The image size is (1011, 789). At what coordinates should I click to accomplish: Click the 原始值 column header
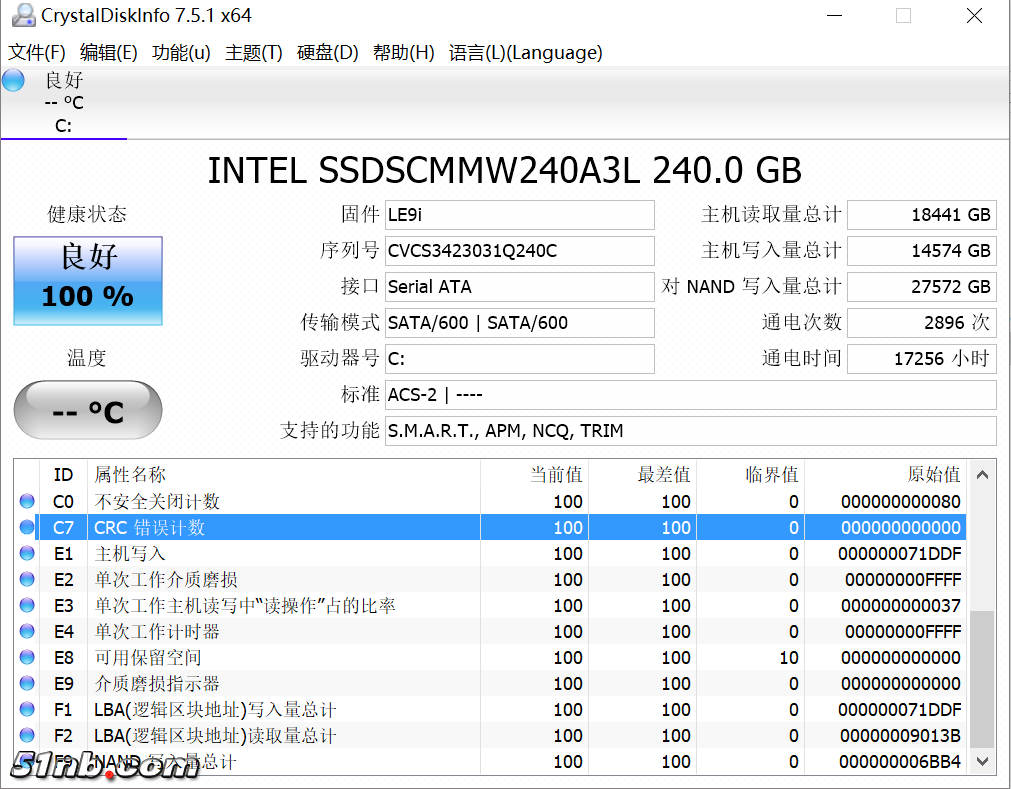tap(885, 475)
